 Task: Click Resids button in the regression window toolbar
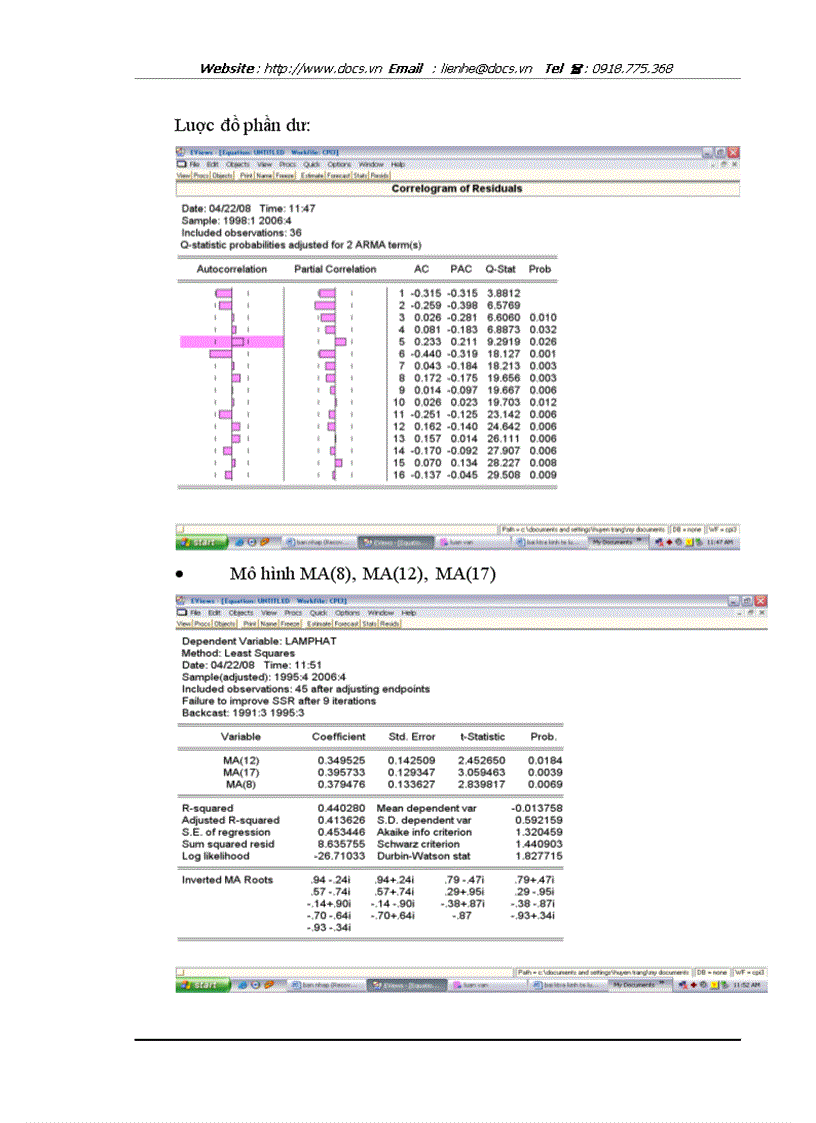pyautogui.click(x=389, y=623)
